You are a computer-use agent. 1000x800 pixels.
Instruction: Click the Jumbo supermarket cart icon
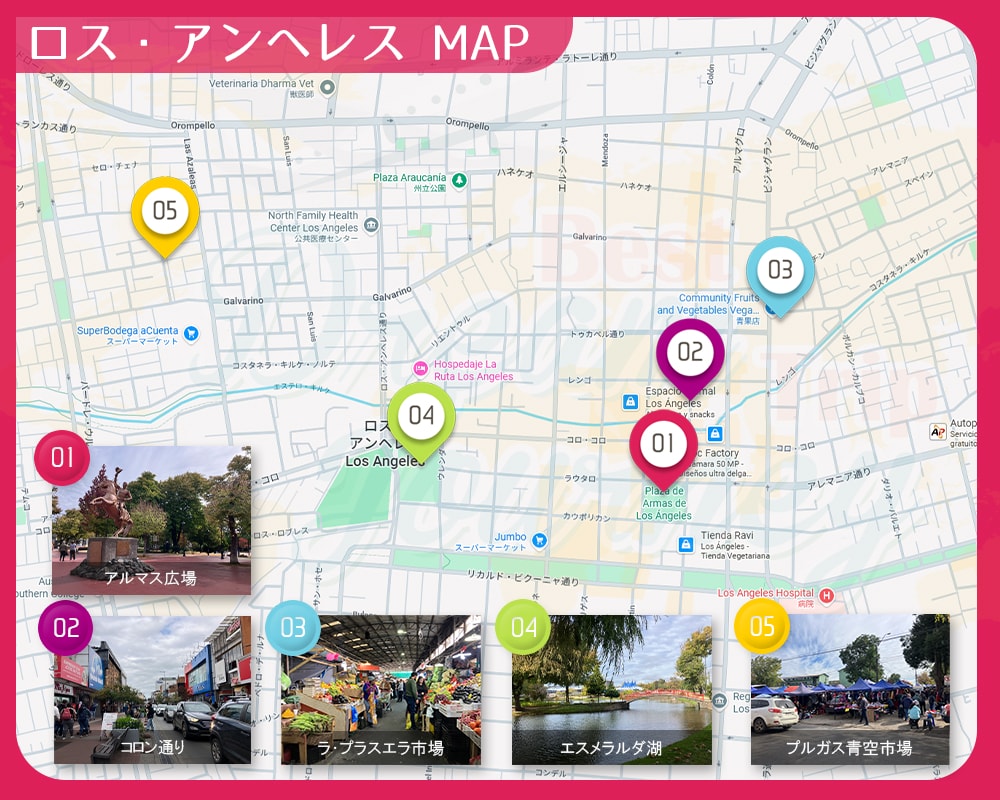tap(540, 540)
